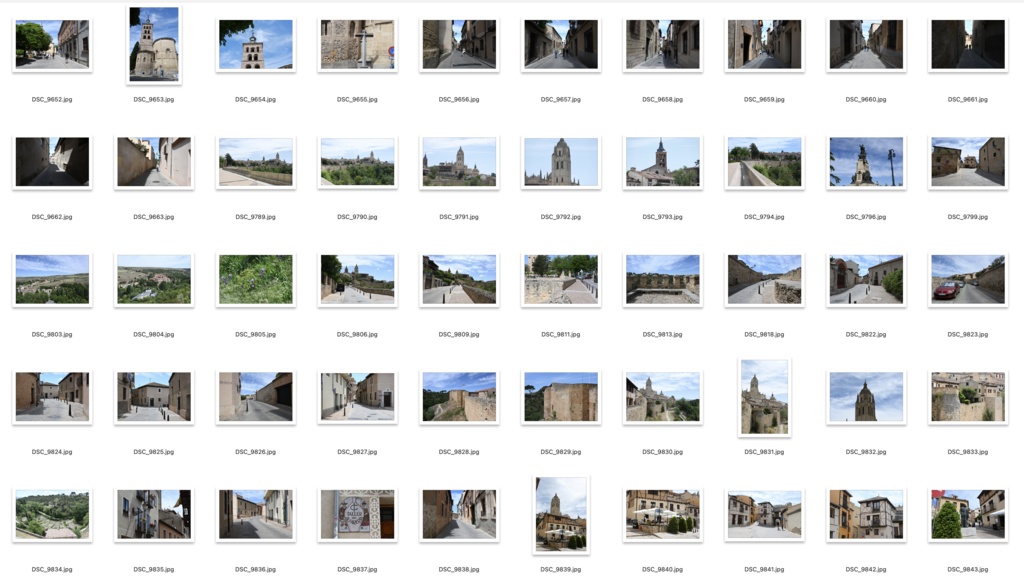Select the DSC_9825.jpg thumbnail
The height and width of the screenshot is (584, 1024).
[153, 397]
